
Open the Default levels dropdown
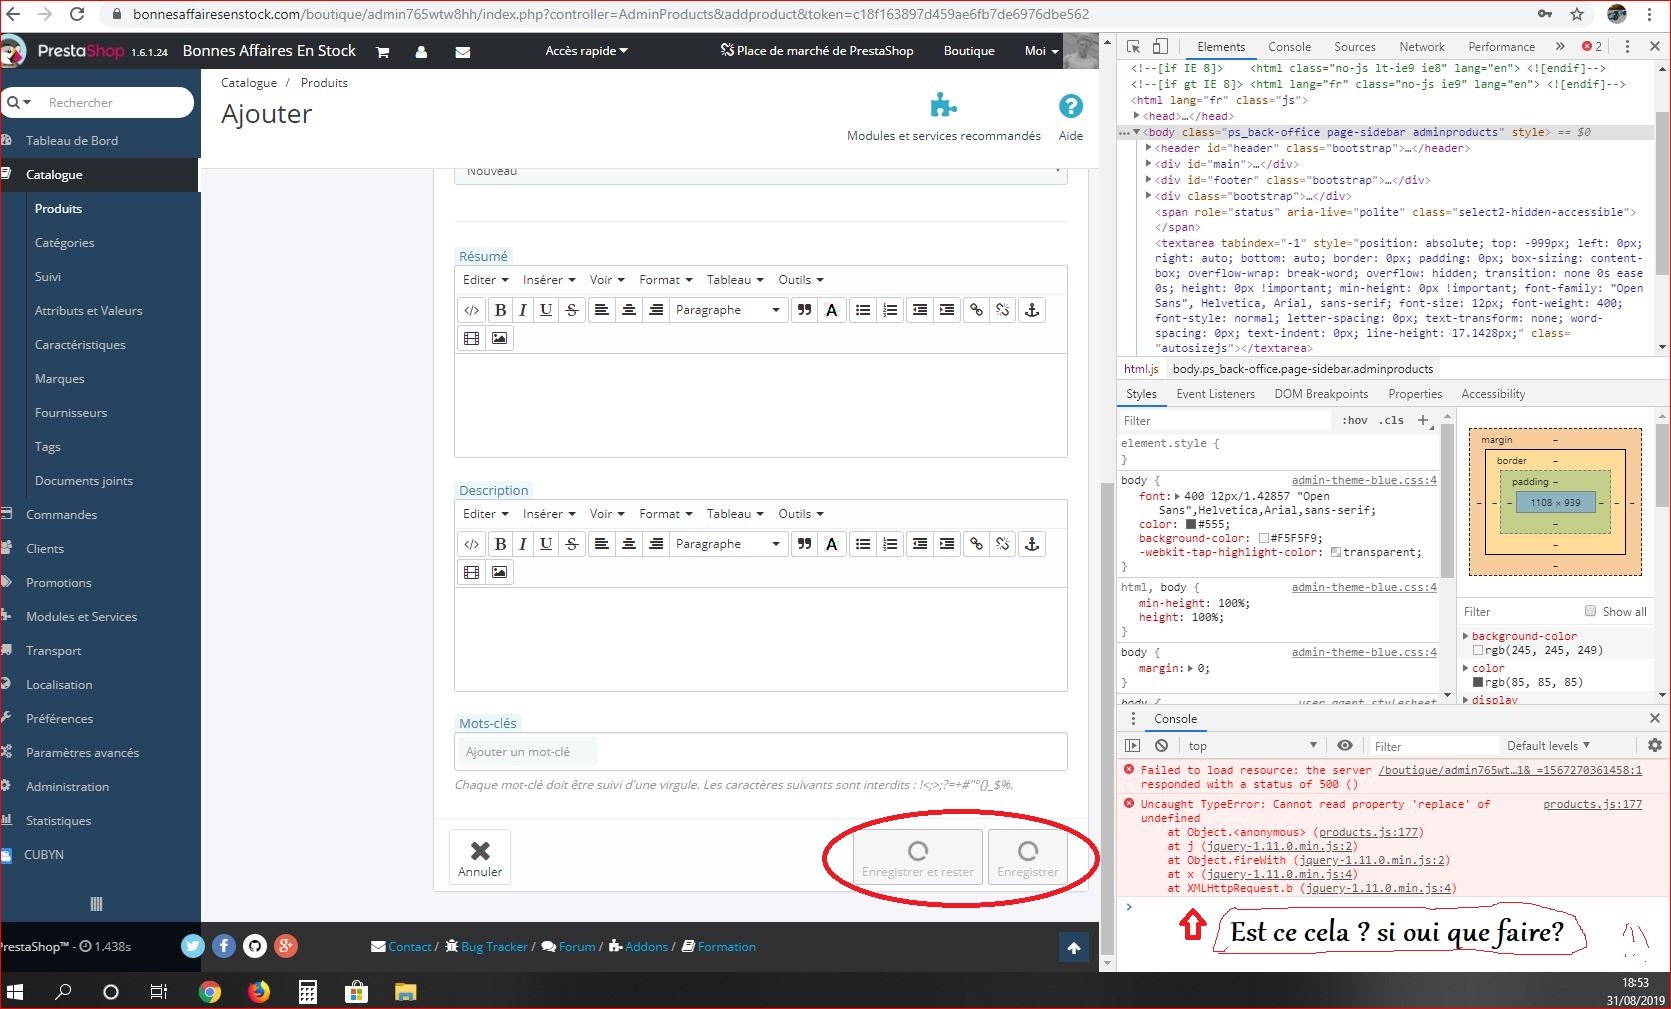pyautogui.click(x=1548, y=745)
